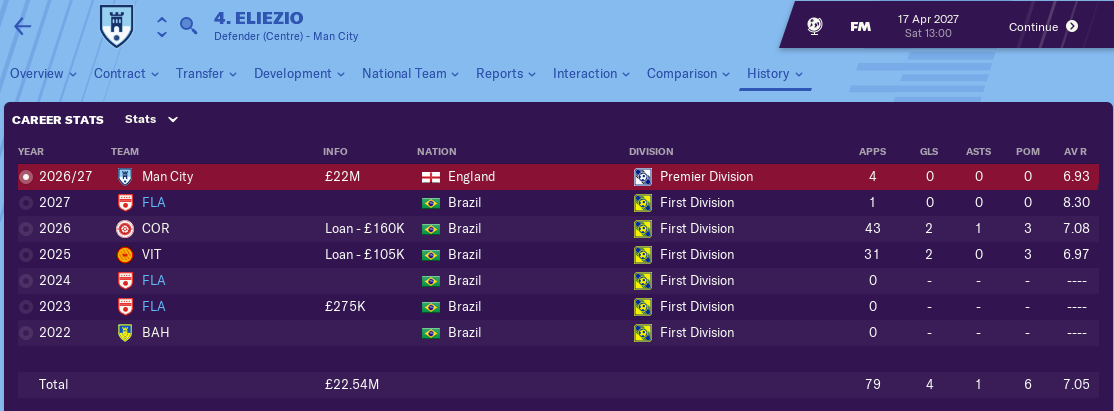
Task: Click the player up/down switcher arrows
Action: (x=162, y=27)
